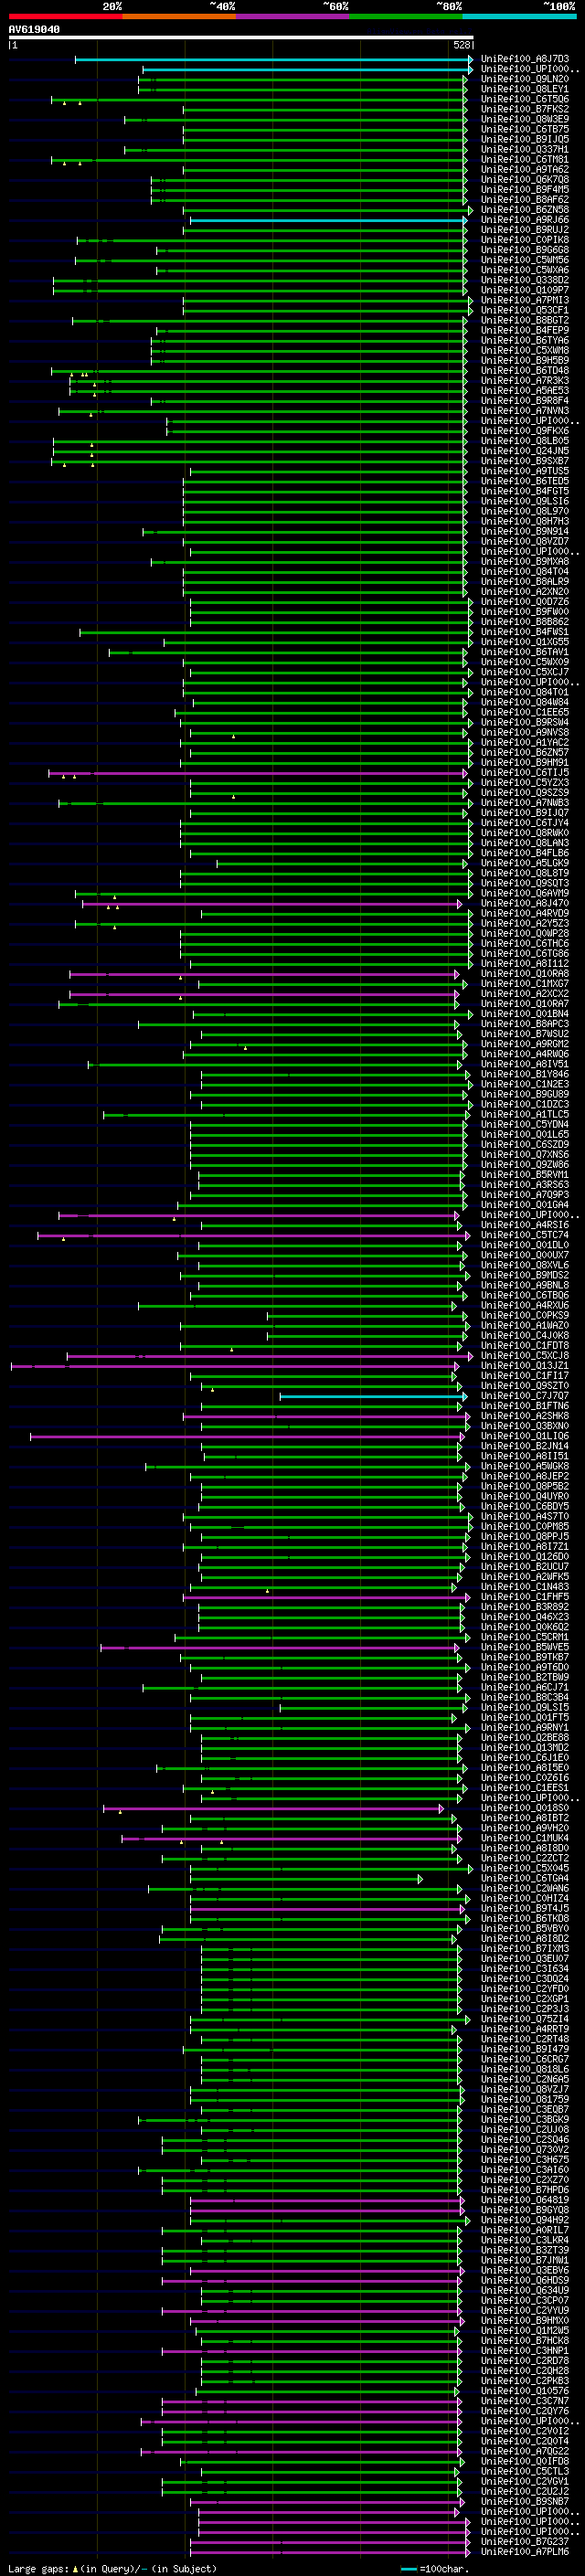The image size is (585, 2576).
Task: Select hit label UniRef100_C1FHF5
Action: click(525, 1597)
